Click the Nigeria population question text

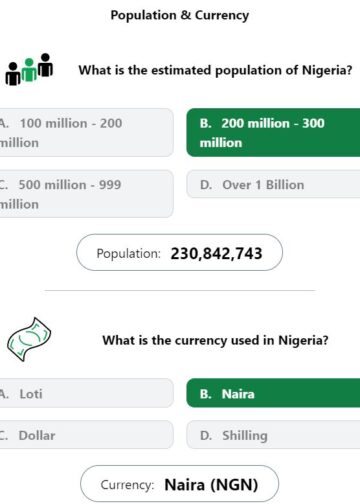click(x=215, y=70)
